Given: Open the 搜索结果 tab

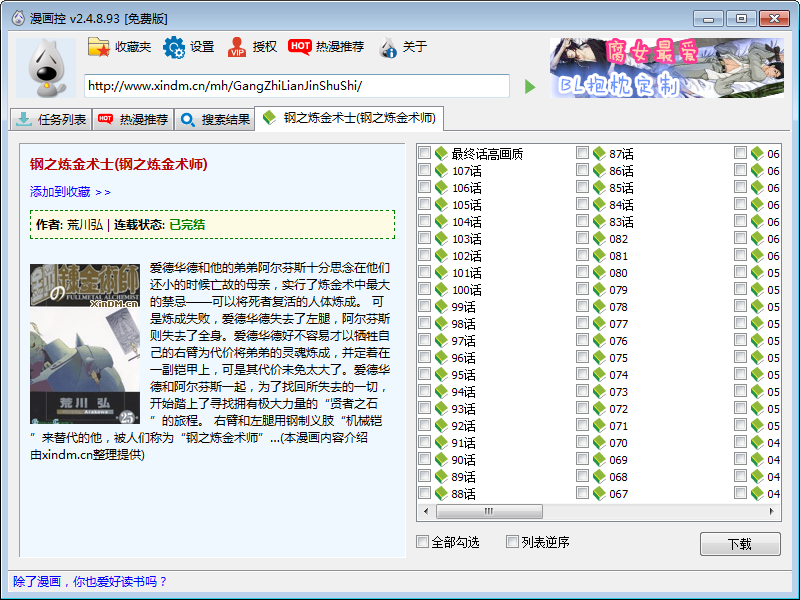Looking at the screenshot, I should click(214, 119).
